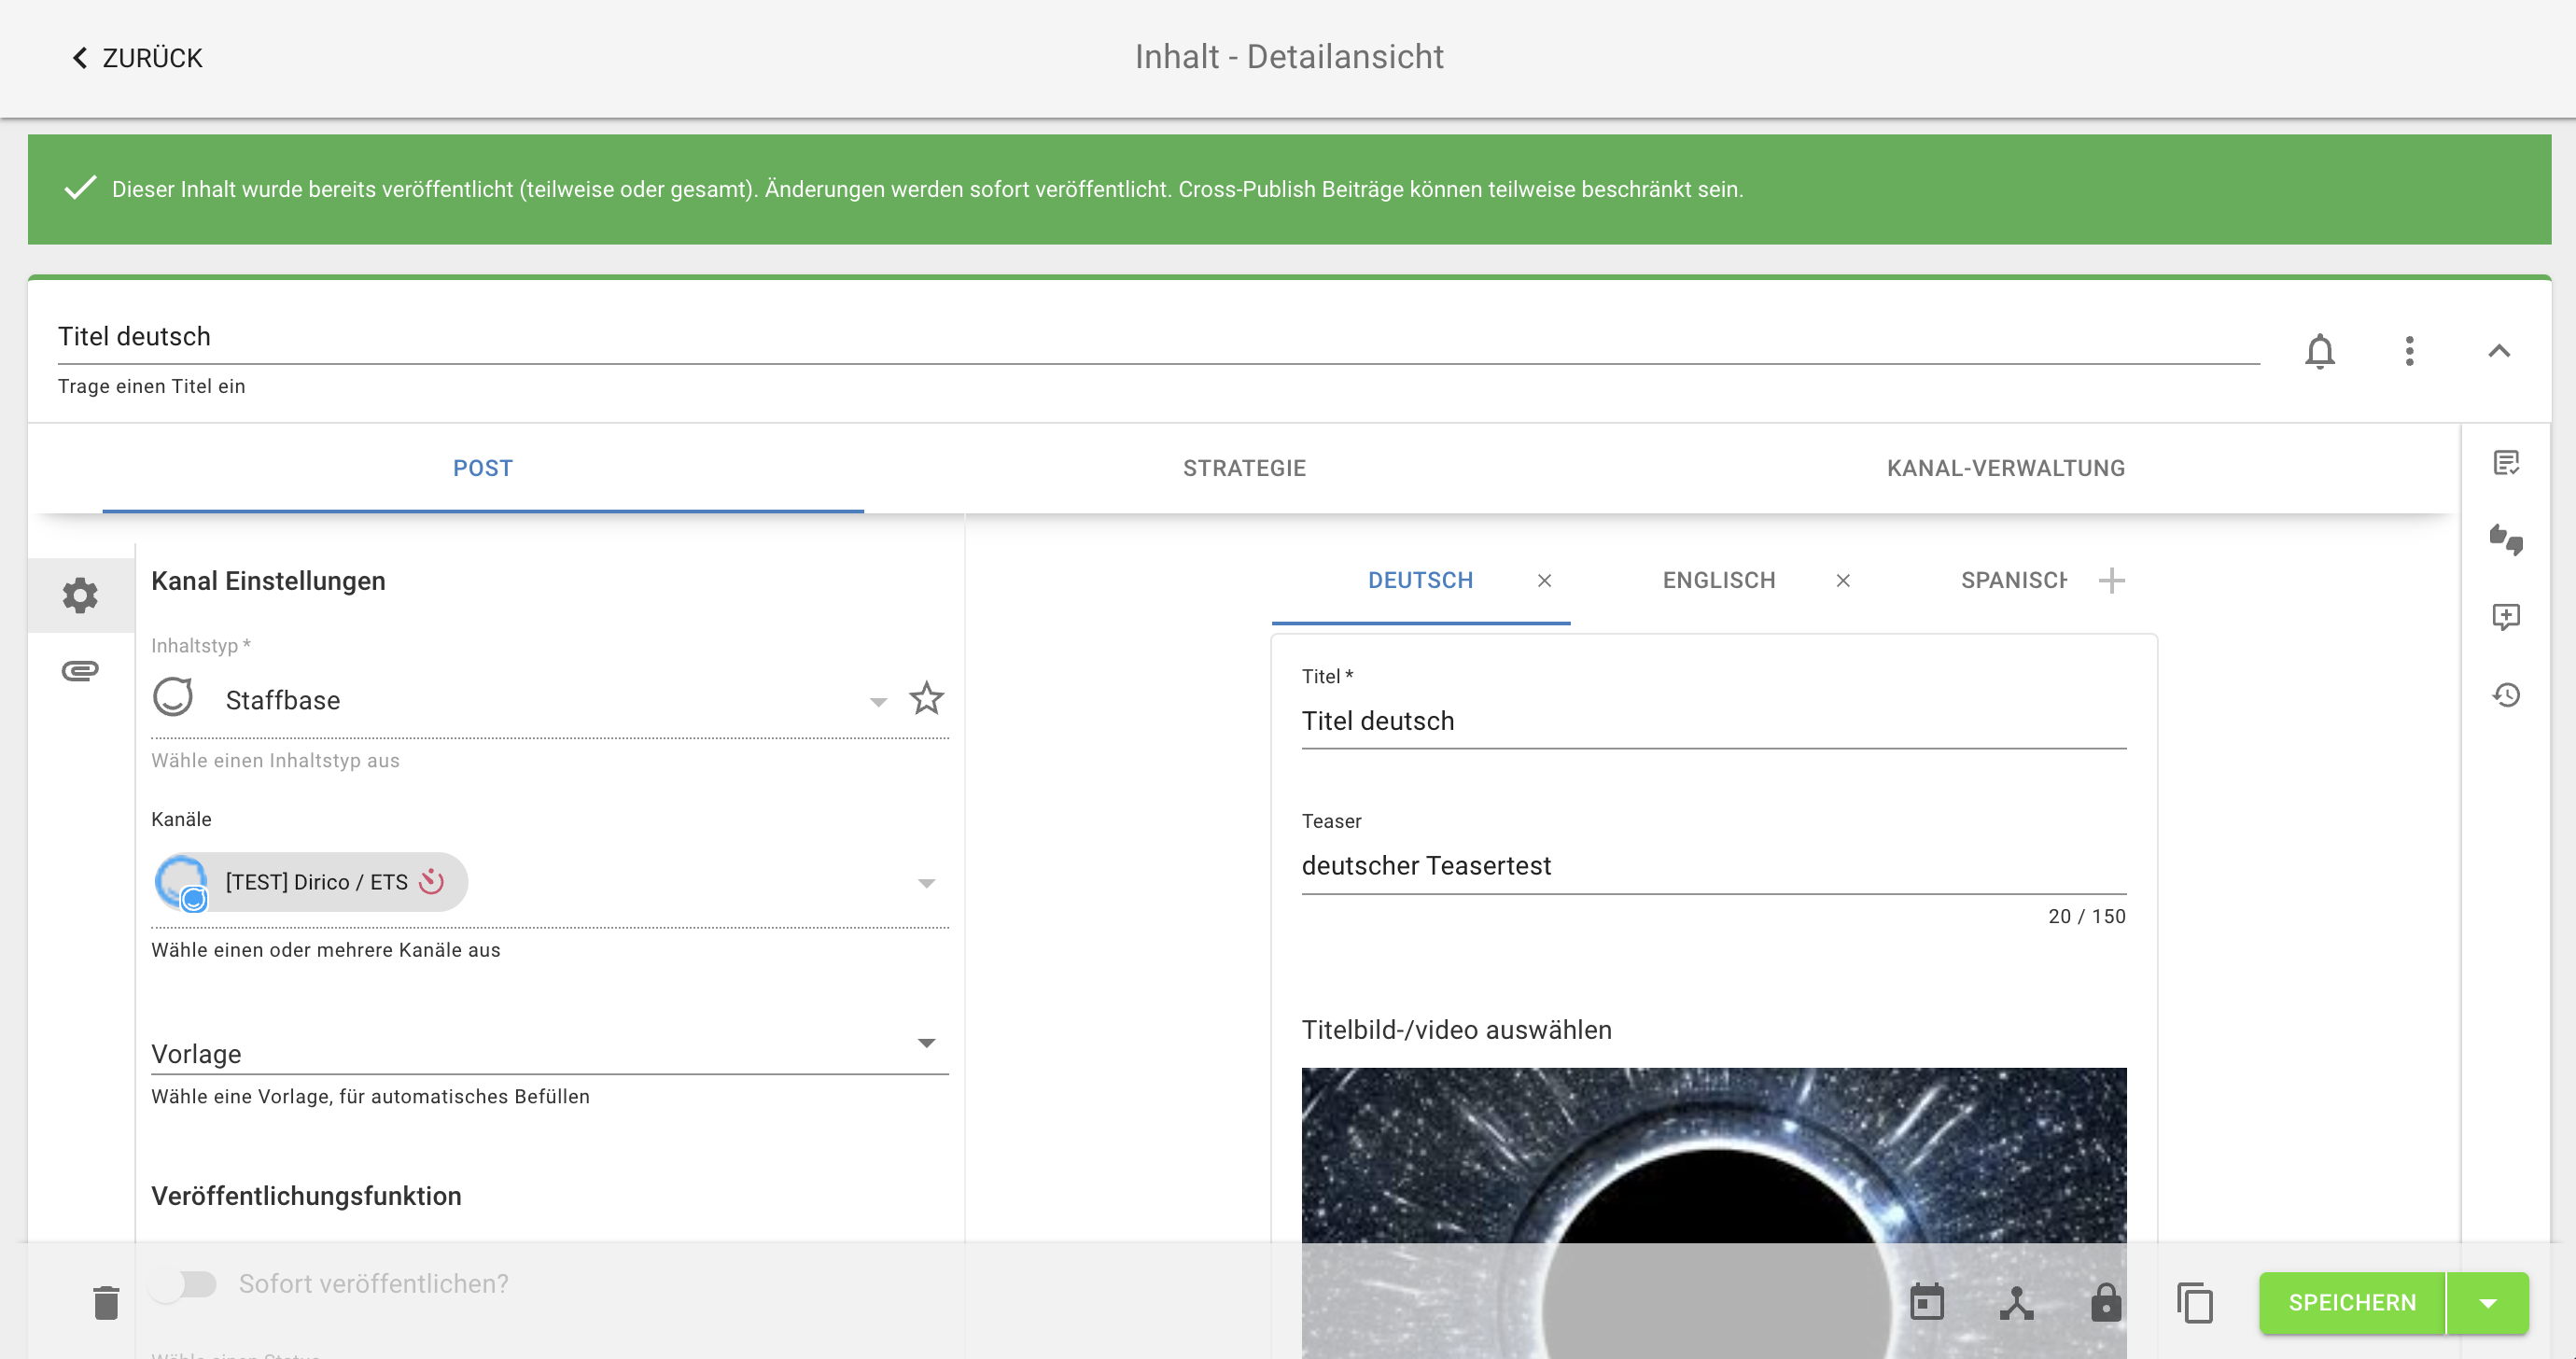Add a comment via speech-bubble-plus icon
The height and width of the screenshot is (1359, 2576).
pos(2507,617)
